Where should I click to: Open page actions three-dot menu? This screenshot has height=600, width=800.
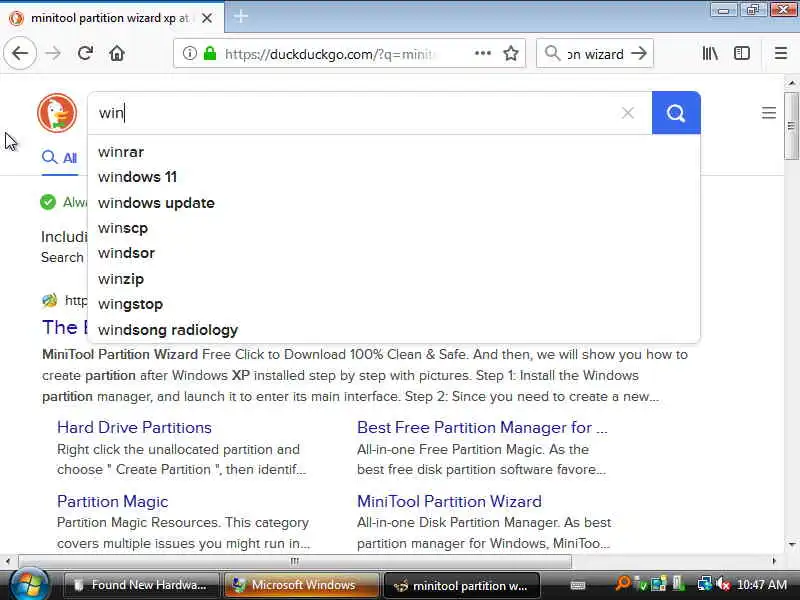click(x=483, y=53)
